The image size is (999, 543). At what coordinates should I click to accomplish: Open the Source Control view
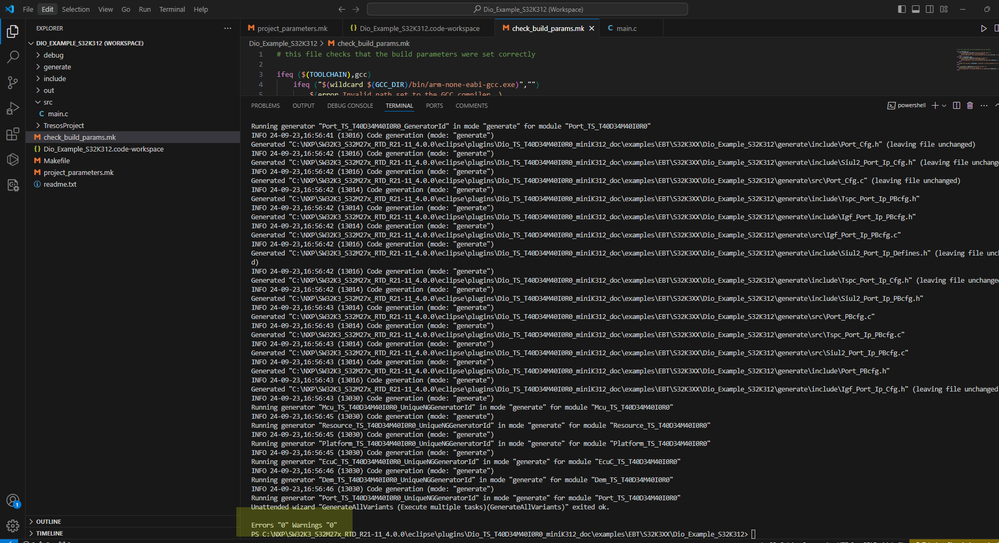12,83
